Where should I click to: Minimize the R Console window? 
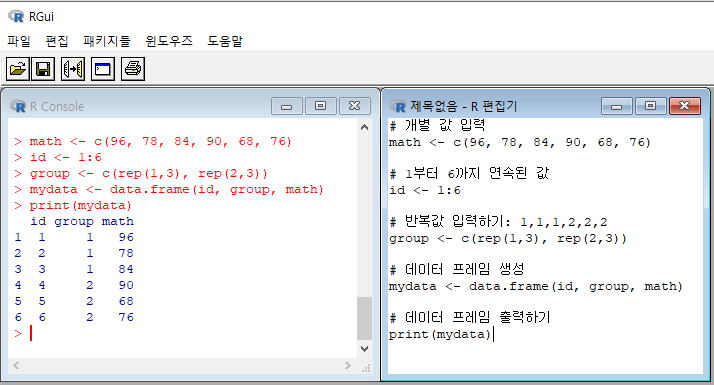click(286, 106)
